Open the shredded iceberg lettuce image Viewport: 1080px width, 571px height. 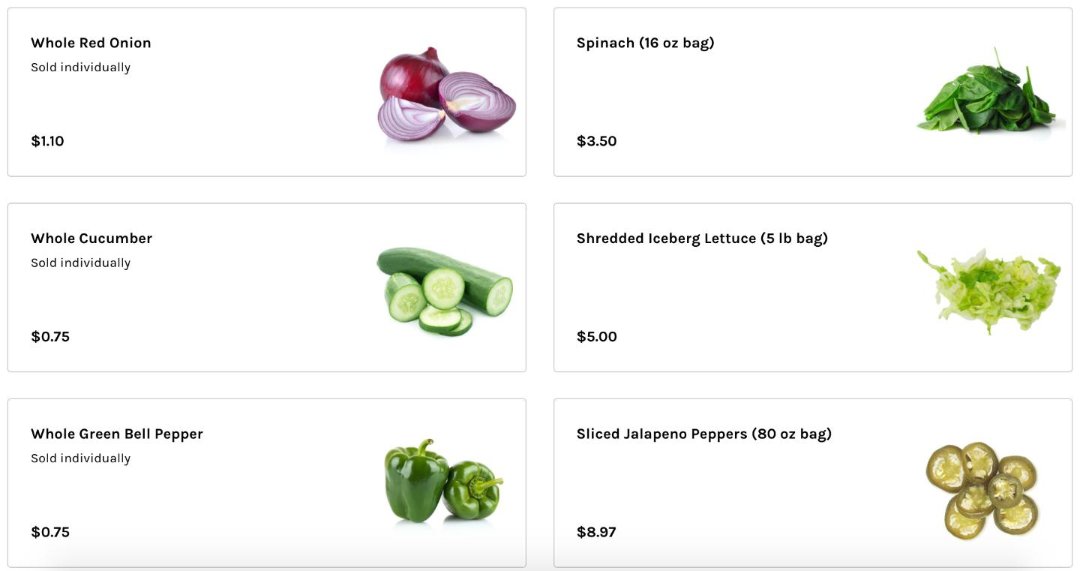tap(988, 289)
